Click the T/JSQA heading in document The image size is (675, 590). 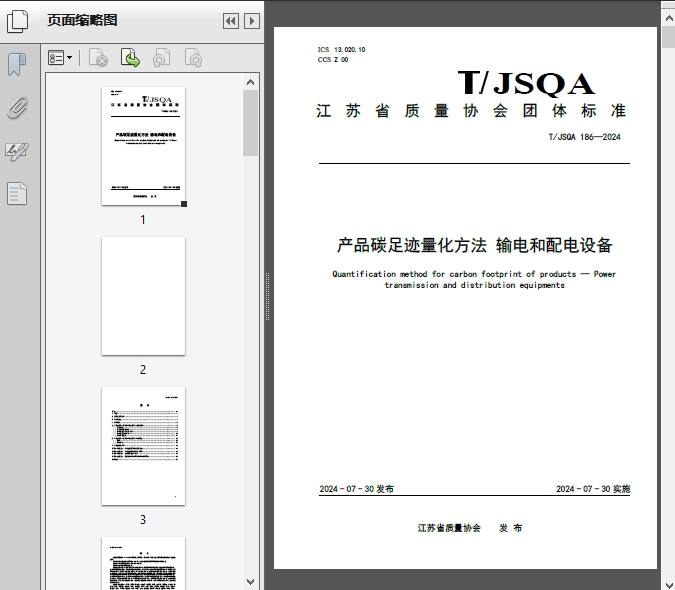click(526, 83)
